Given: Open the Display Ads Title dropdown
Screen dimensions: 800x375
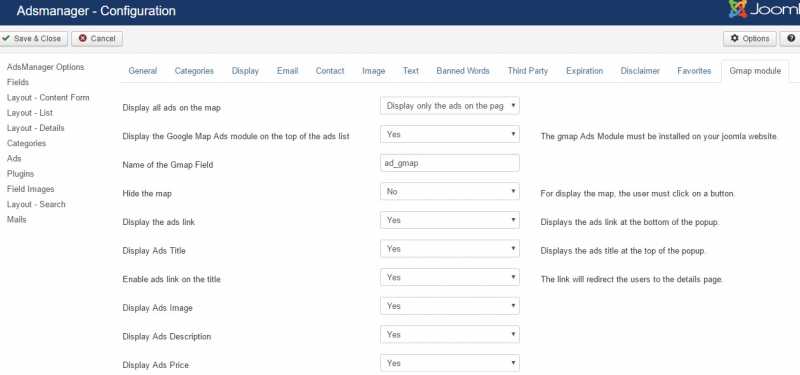Looking at the screenshot, I should tap(450, 248).
